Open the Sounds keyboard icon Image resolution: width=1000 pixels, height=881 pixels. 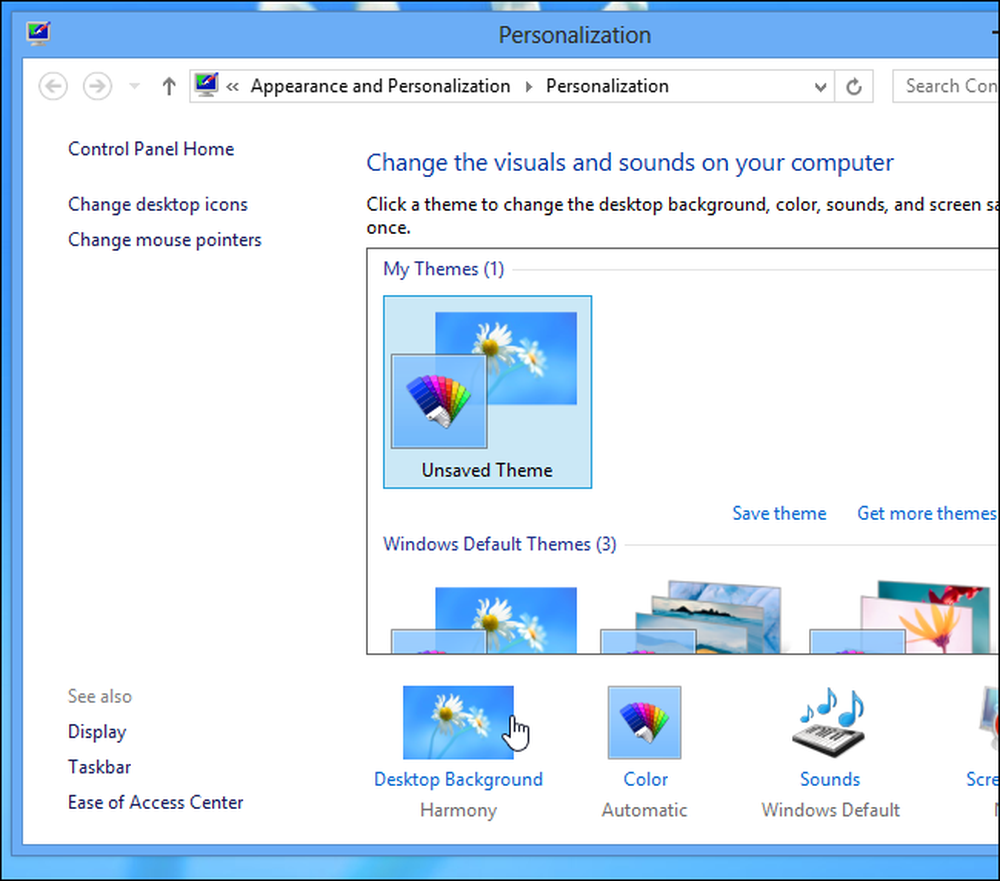(x=829, y=722)
